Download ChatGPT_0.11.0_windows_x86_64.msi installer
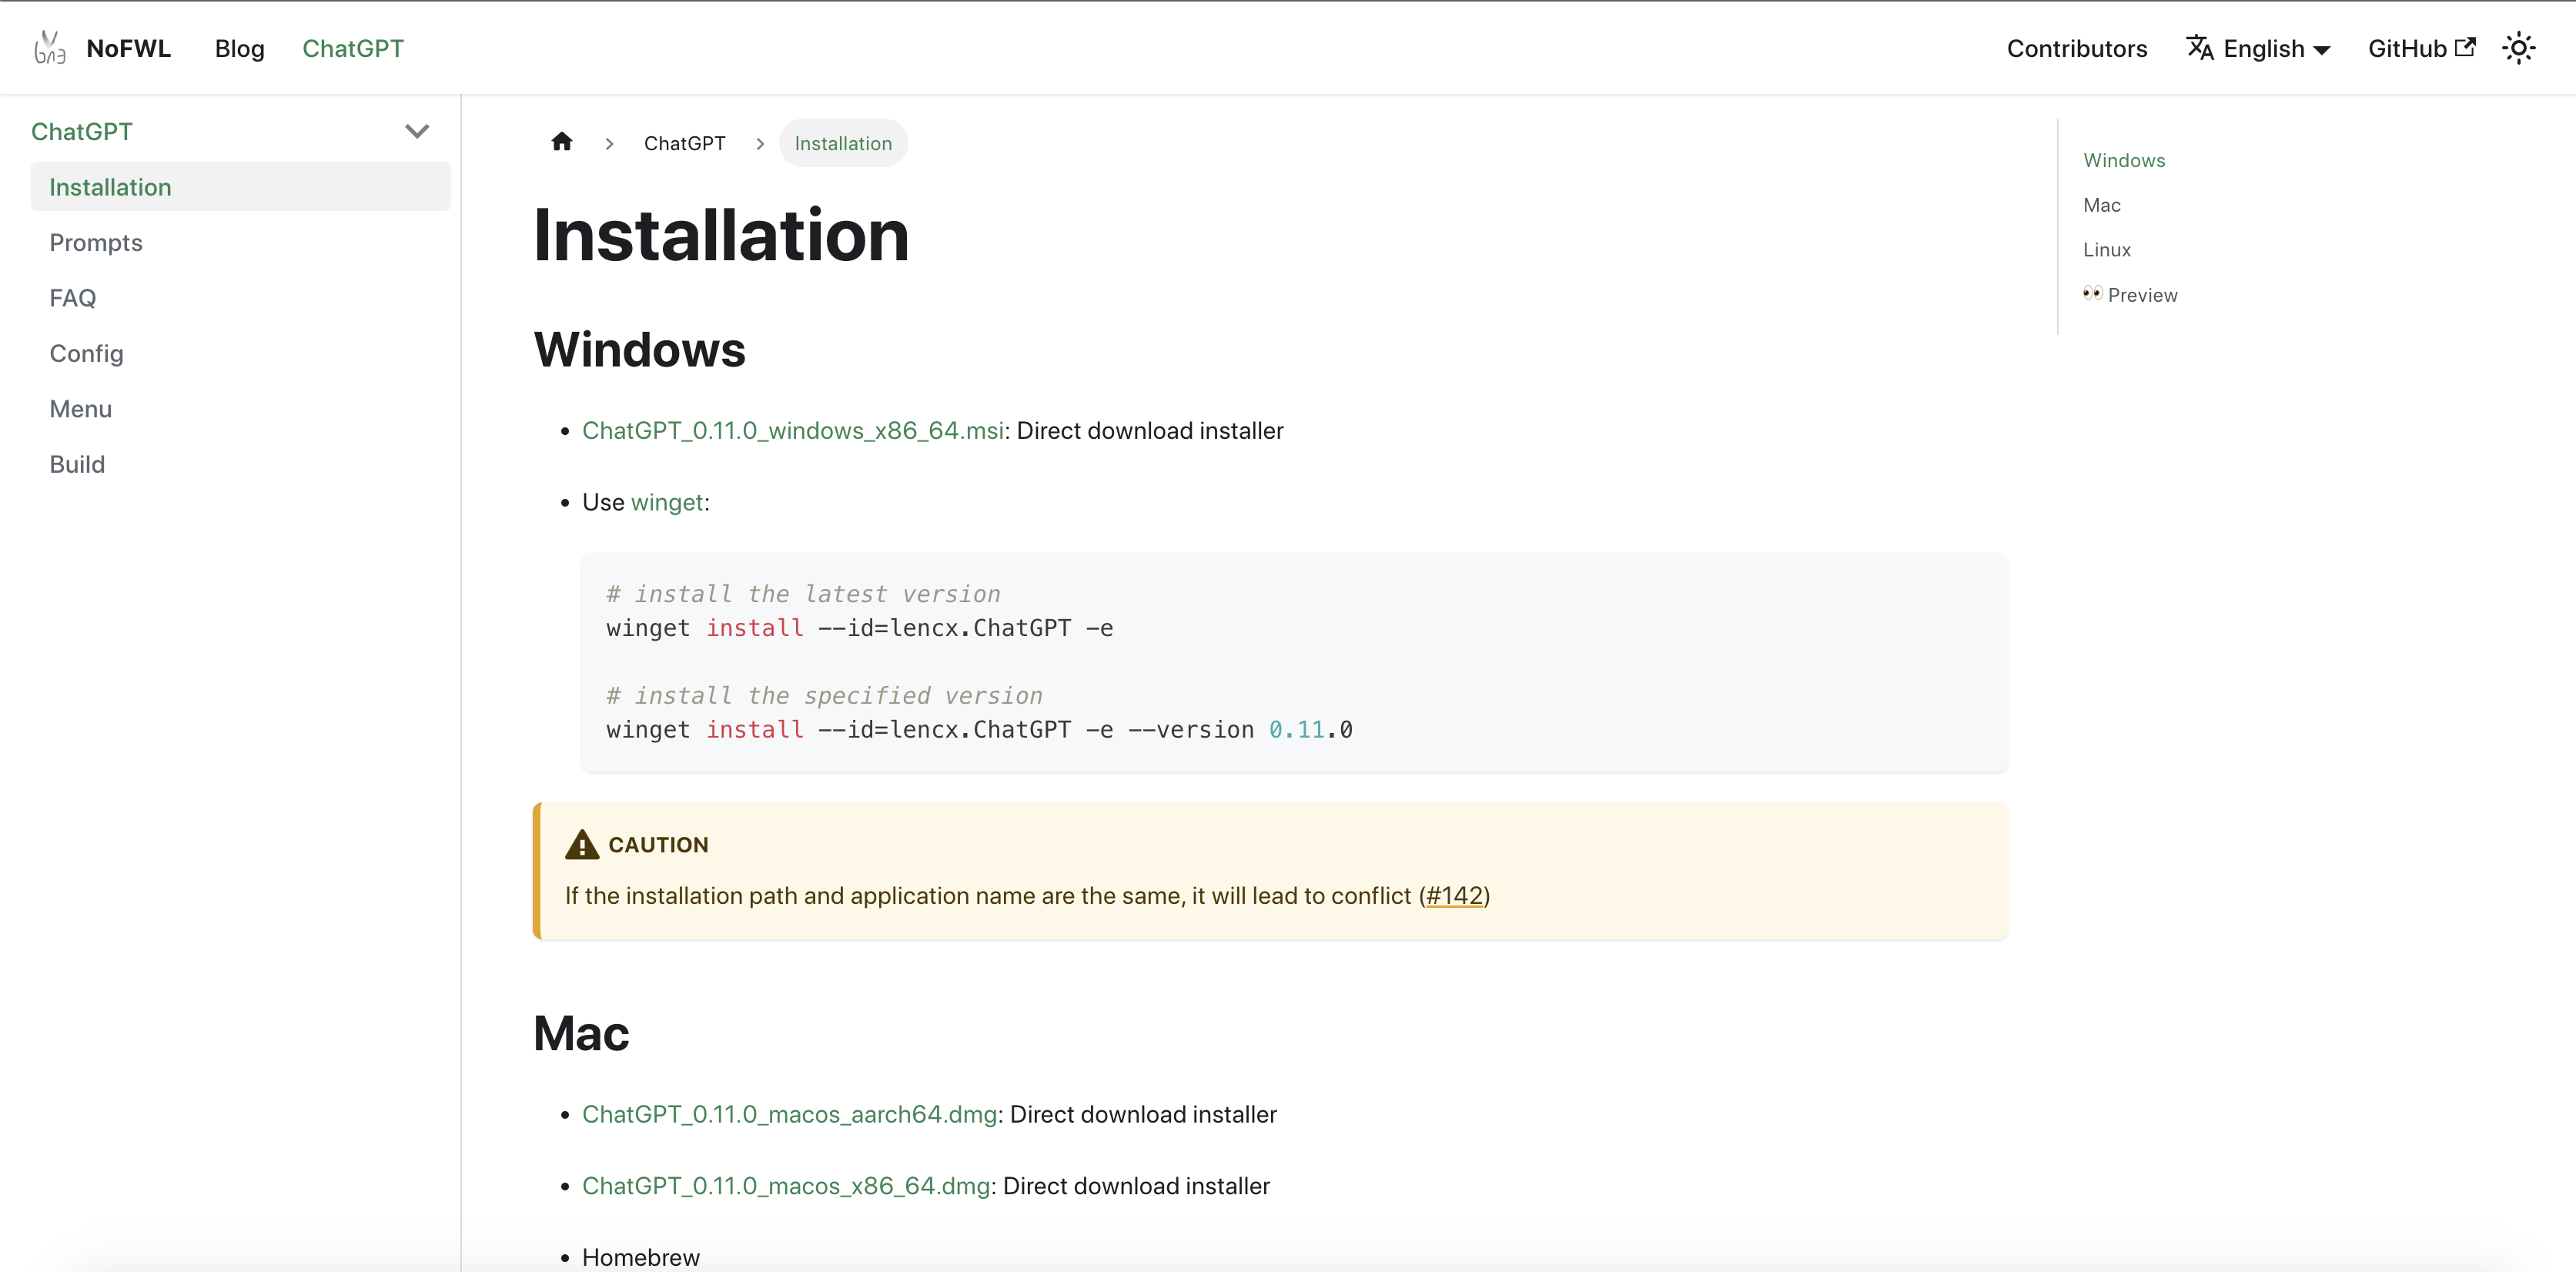Image resolution: width=2576 pixels, height=1272 pixels. (x=792, y=431)
